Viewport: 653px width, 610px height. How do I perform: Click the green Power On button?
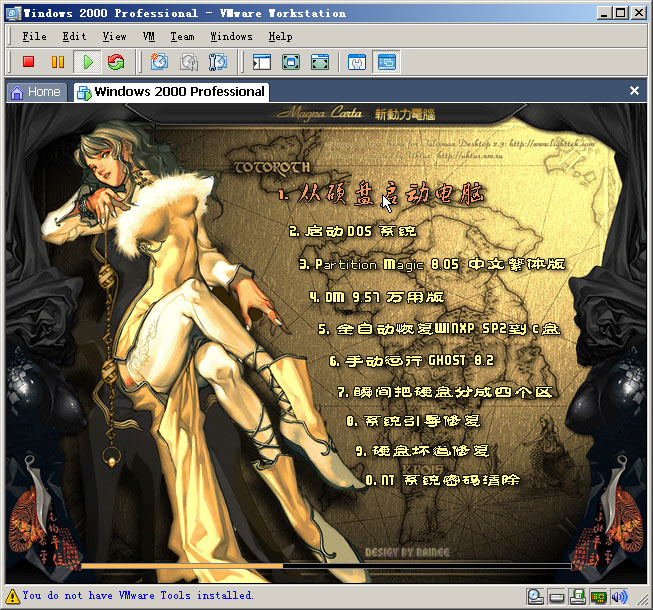tap(87, 62)
